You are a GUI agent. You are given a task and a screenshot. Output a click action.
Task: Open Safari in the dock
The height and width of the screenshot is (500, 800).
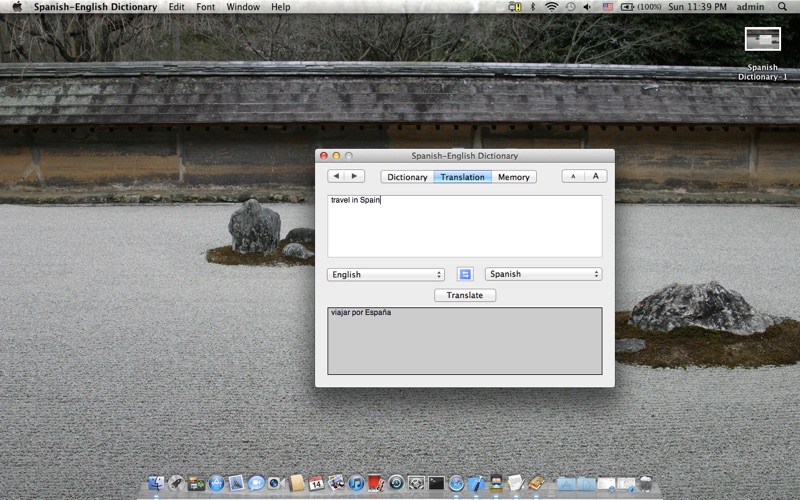point(456,483)
